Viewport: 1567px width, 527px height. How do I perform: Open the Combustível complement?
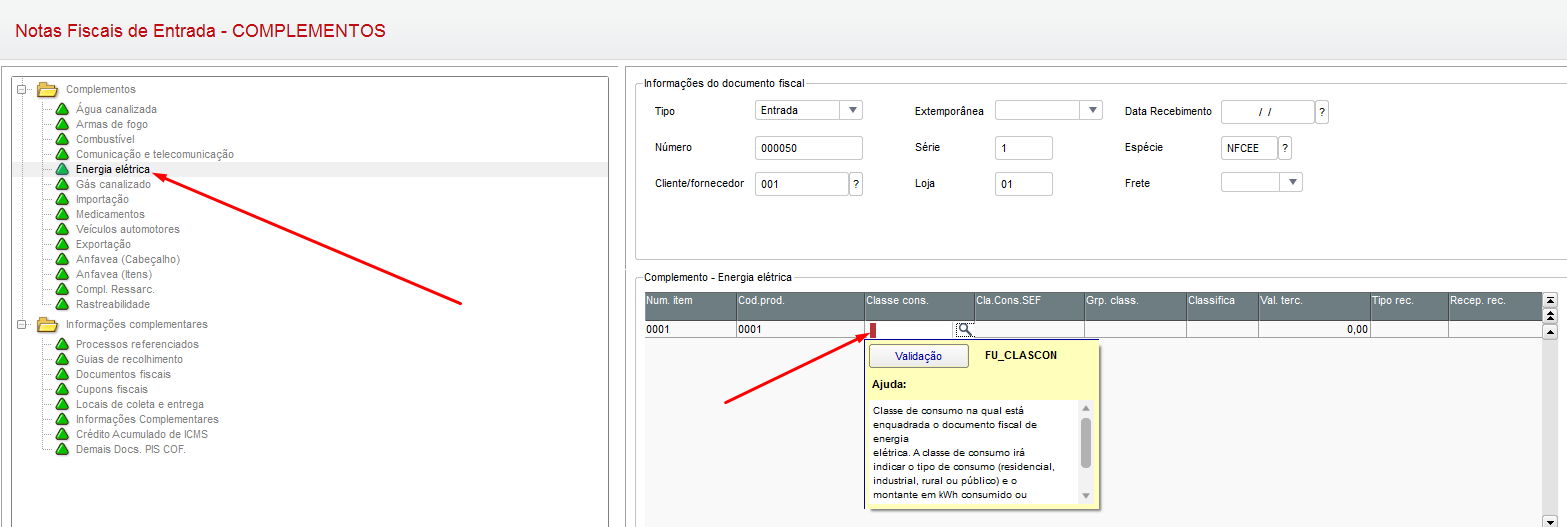click(x=105, y=139)
